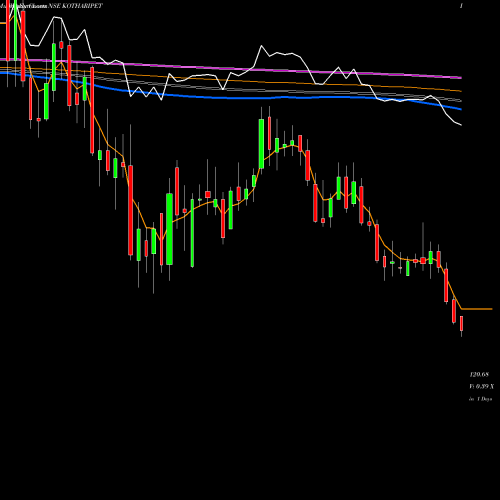Viewport: 500px width, 500px height.
Task: Click the NSE KOTHARIPET chart title
Action: [x=75, y=6]
